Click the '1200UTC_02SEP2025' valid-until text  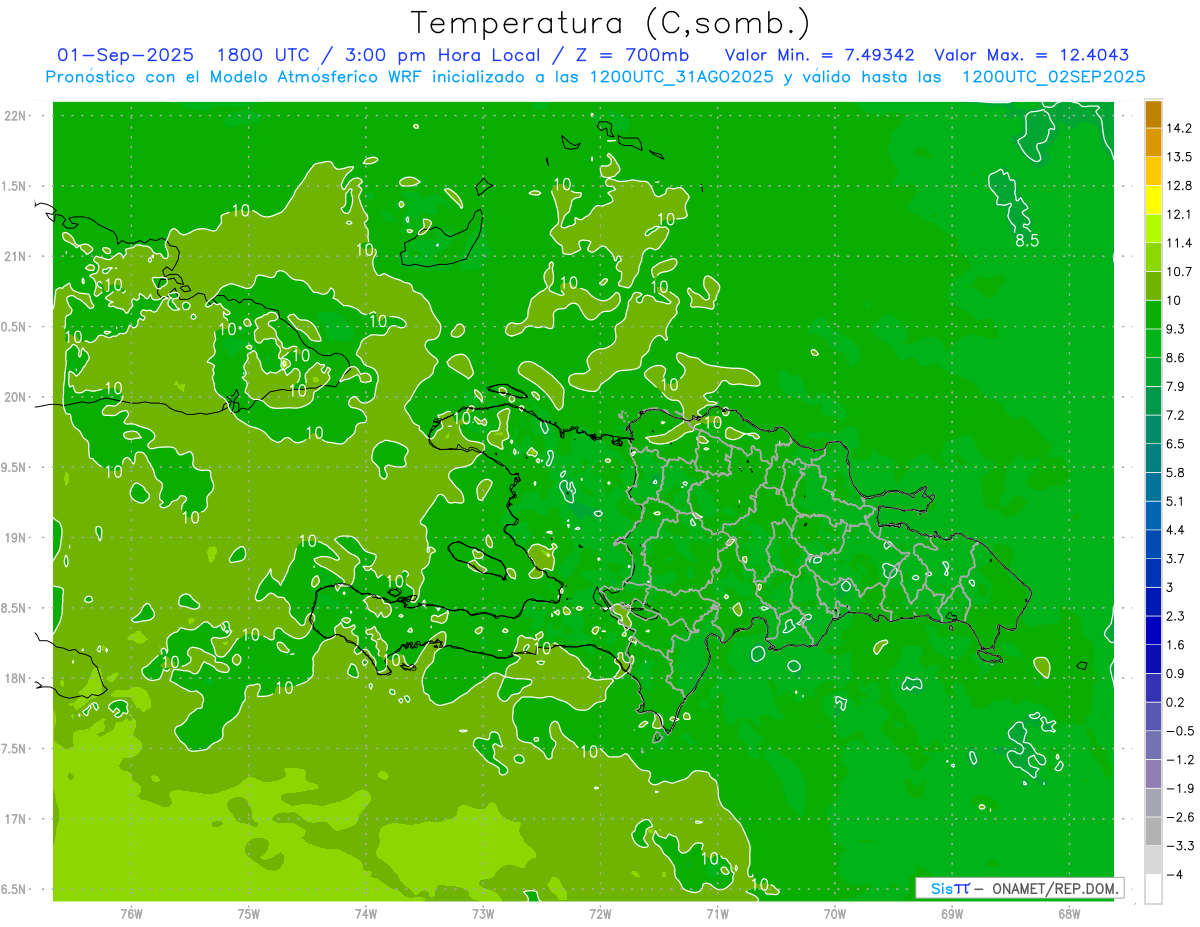click(1053, 77)
